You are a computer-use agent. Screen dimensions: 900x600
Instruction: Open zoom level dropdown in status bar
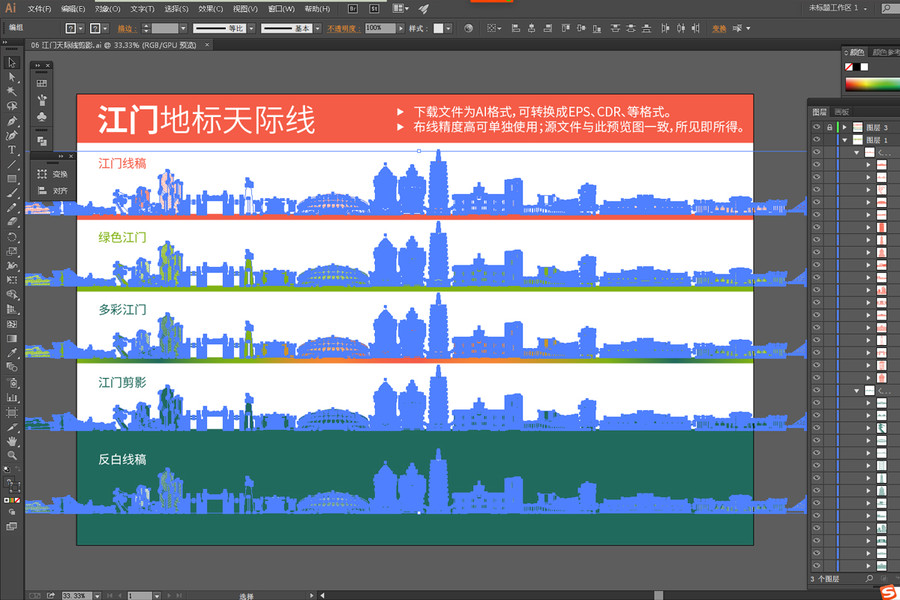coord(97,596)
